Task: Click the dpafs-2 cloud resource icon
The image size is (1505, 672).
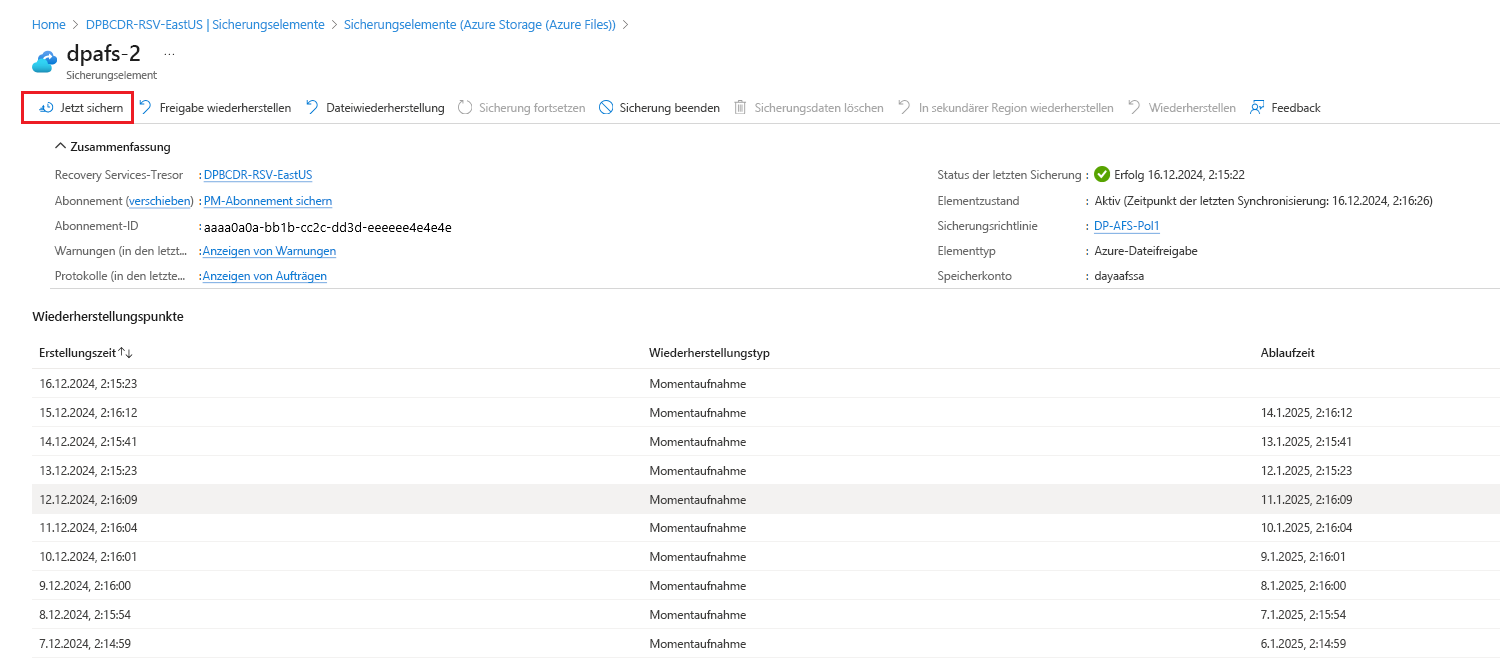Action: [45, 61]
